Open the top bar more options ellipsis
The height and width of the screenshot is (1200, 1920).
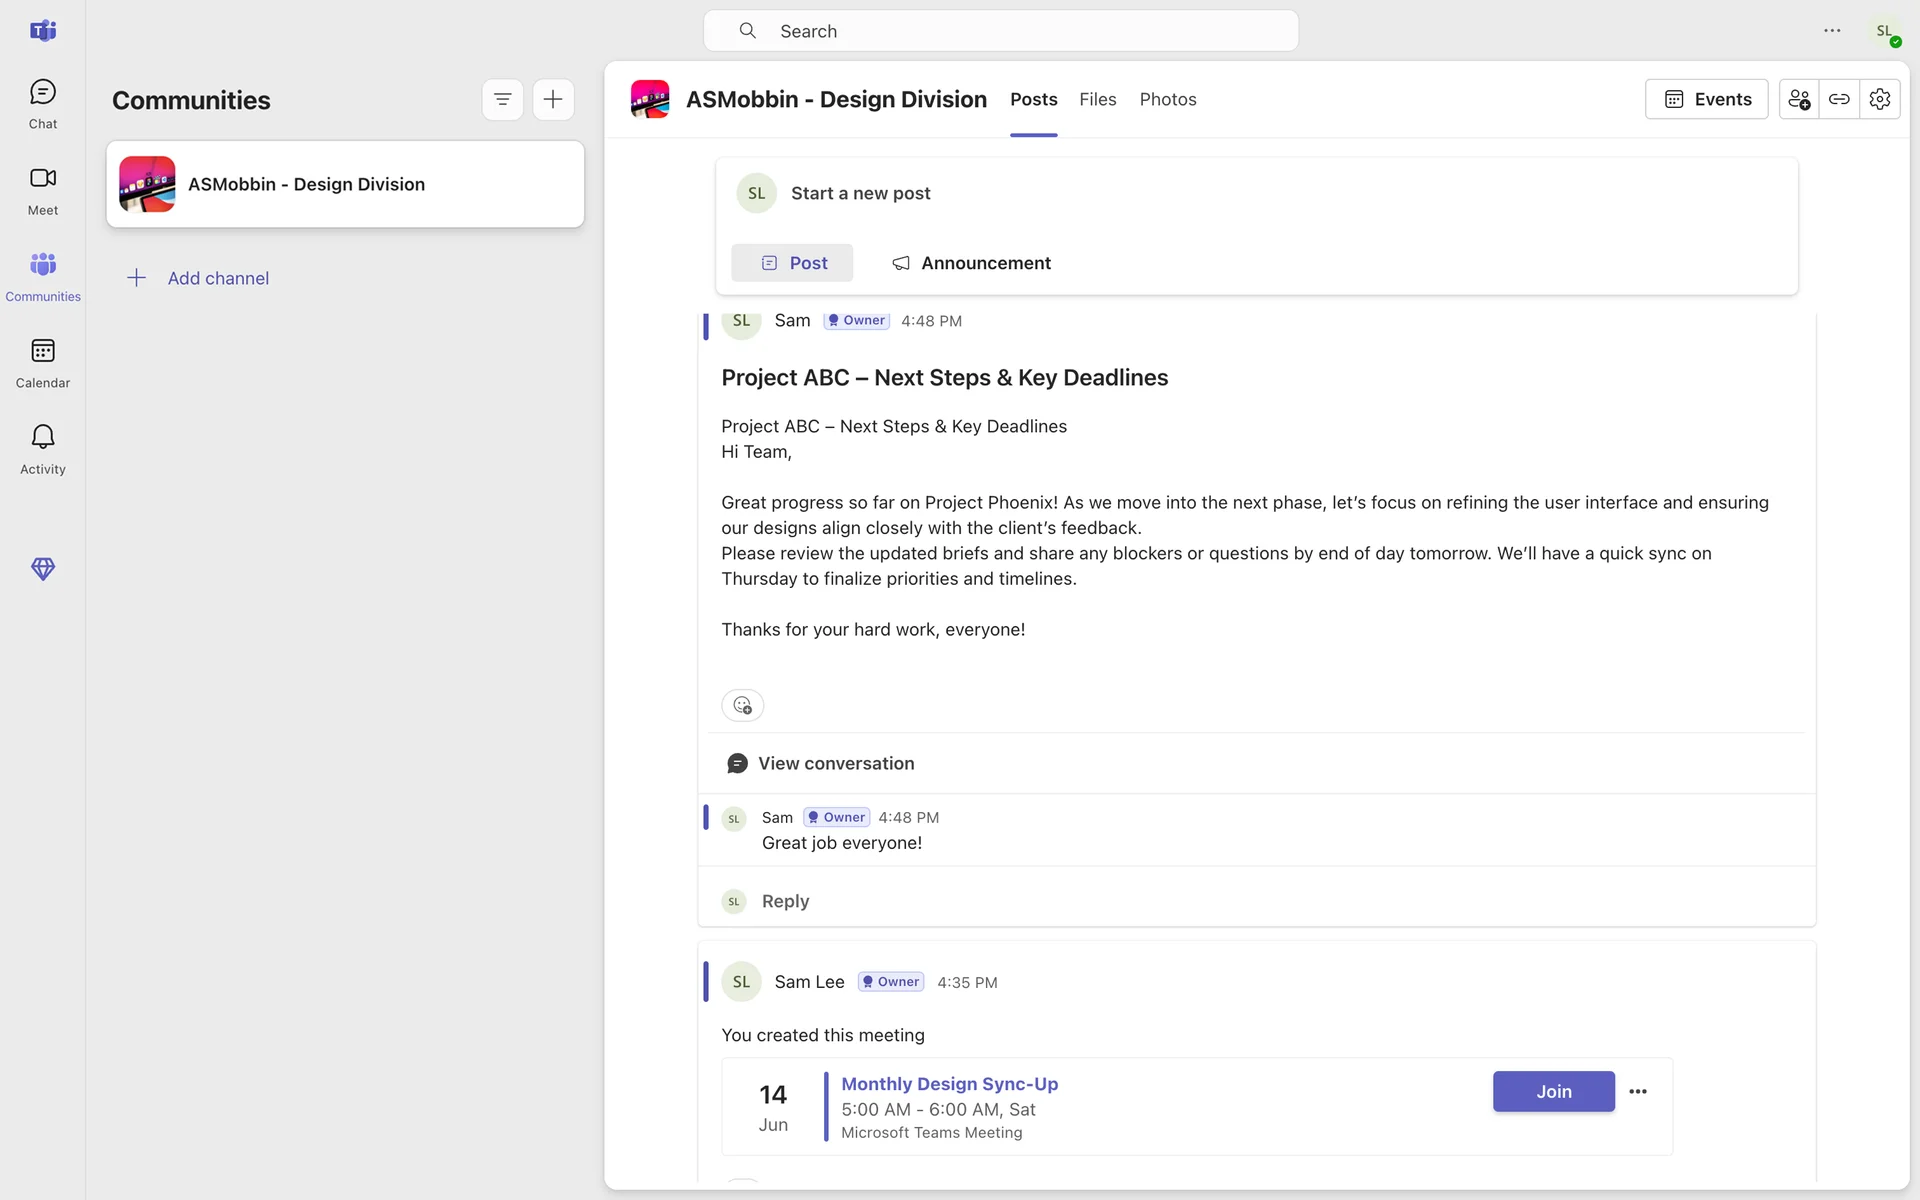pos(1832,31)
